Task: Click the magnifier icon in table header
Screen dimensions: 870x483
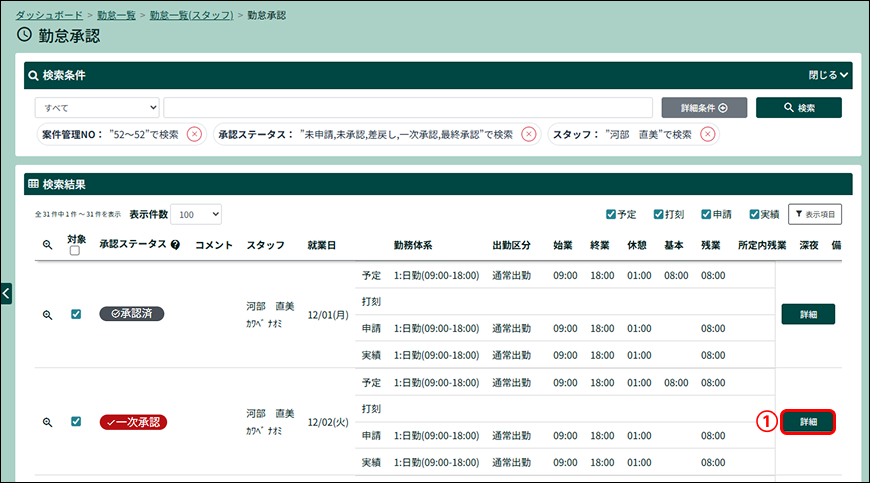Action: point(48,245)
